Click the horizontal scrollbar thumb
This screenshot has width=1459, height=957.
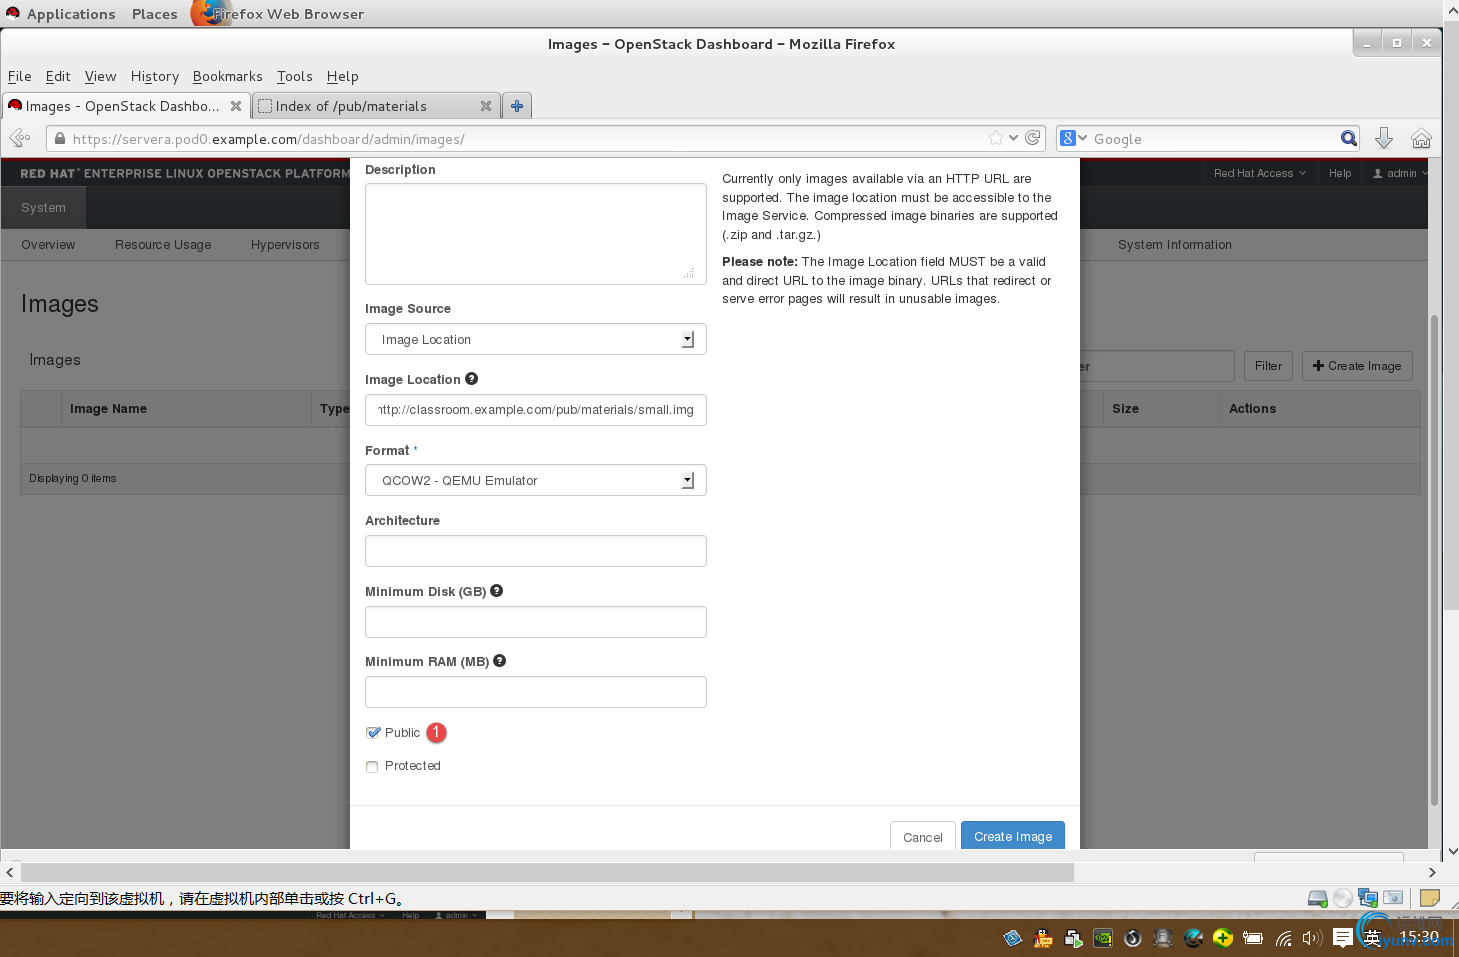coord(547,873)
